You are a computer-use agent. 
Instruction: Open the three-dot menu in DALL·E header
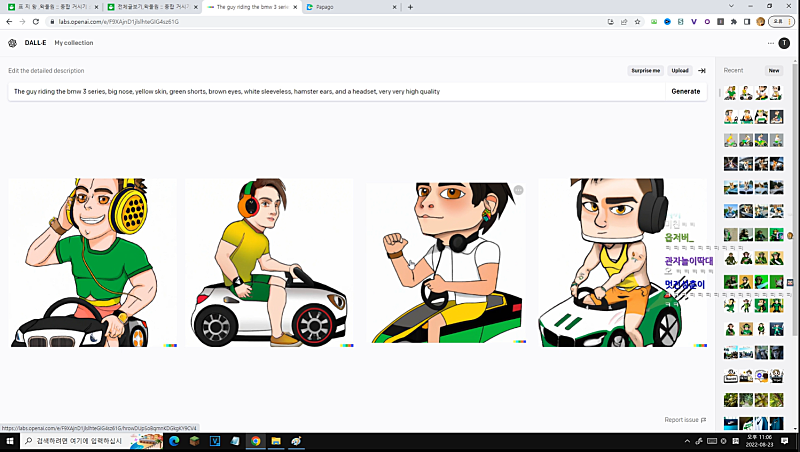click(x=770, y=43)
